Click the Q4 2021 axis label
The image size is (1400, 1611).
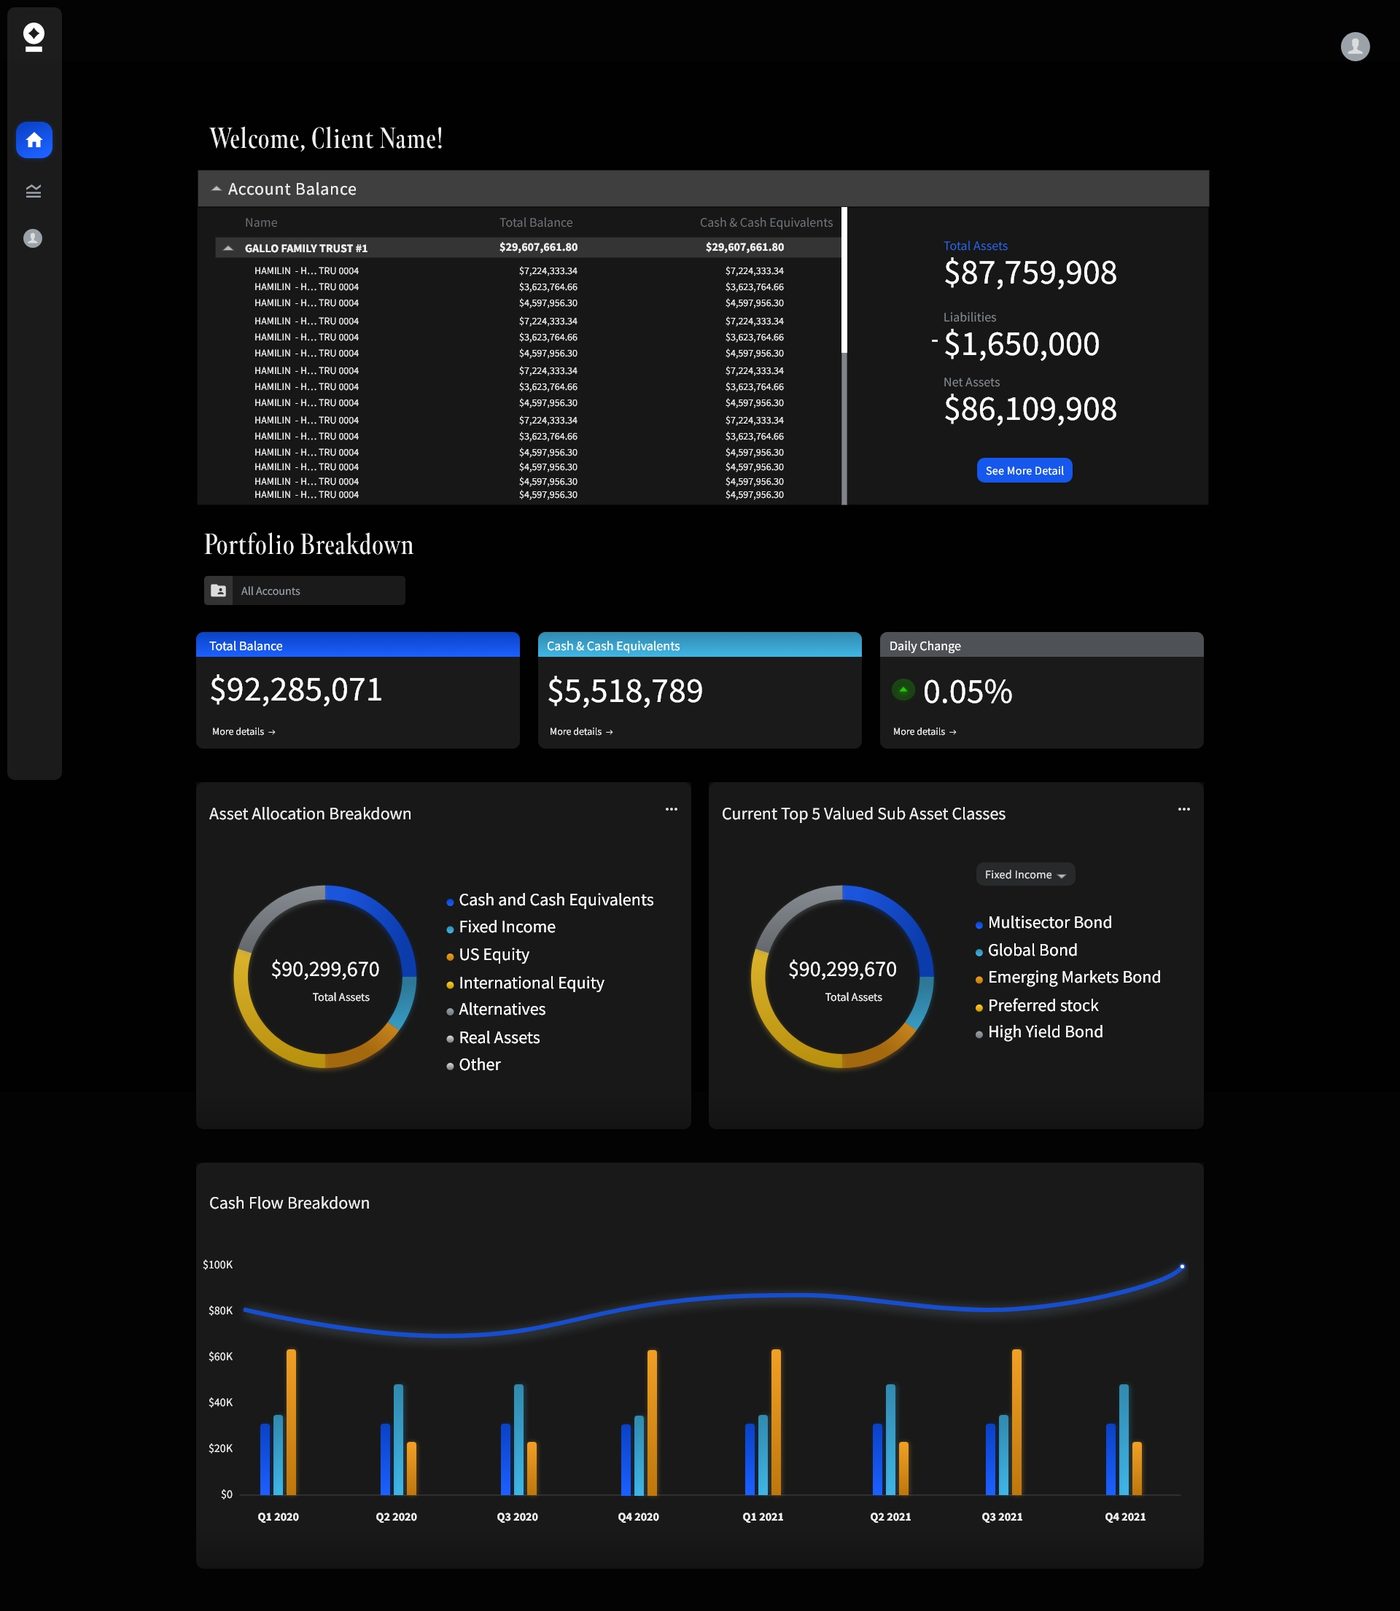1125,1517
